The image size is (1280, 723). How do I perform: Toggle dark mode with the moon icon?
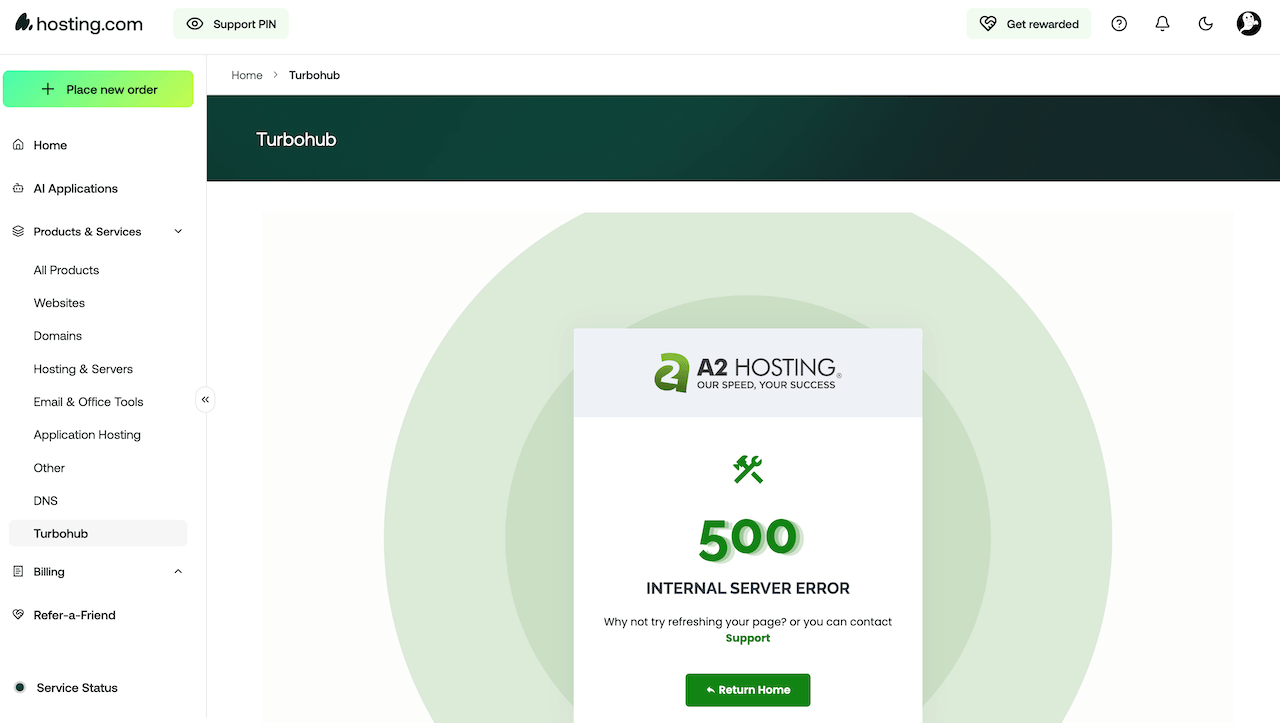1205,23
